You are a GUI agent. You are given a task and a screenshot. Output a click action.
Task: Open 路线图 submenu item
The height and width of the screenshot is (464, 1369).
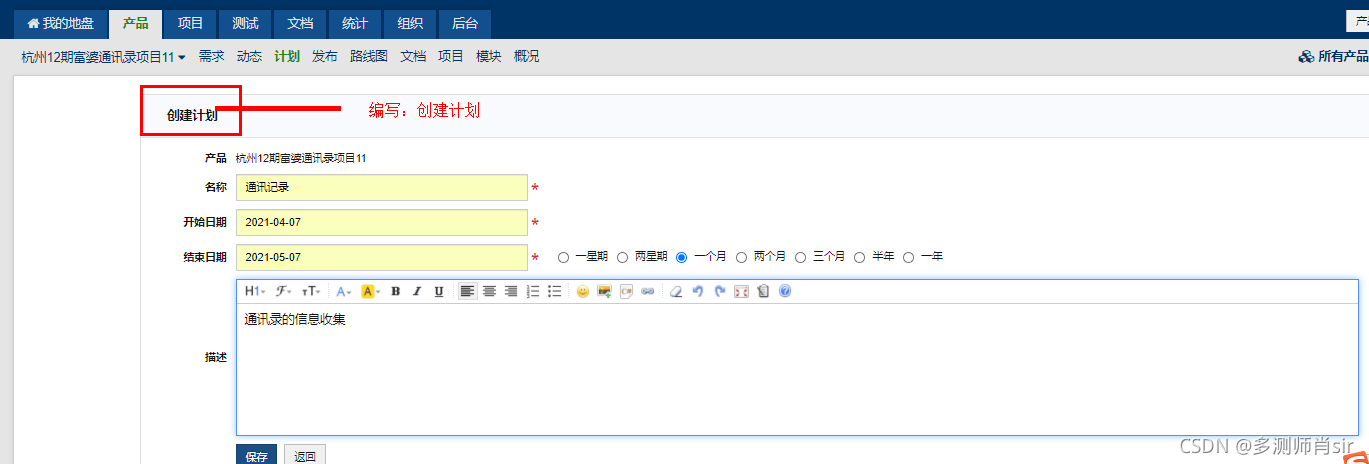(x=369, y=57)
